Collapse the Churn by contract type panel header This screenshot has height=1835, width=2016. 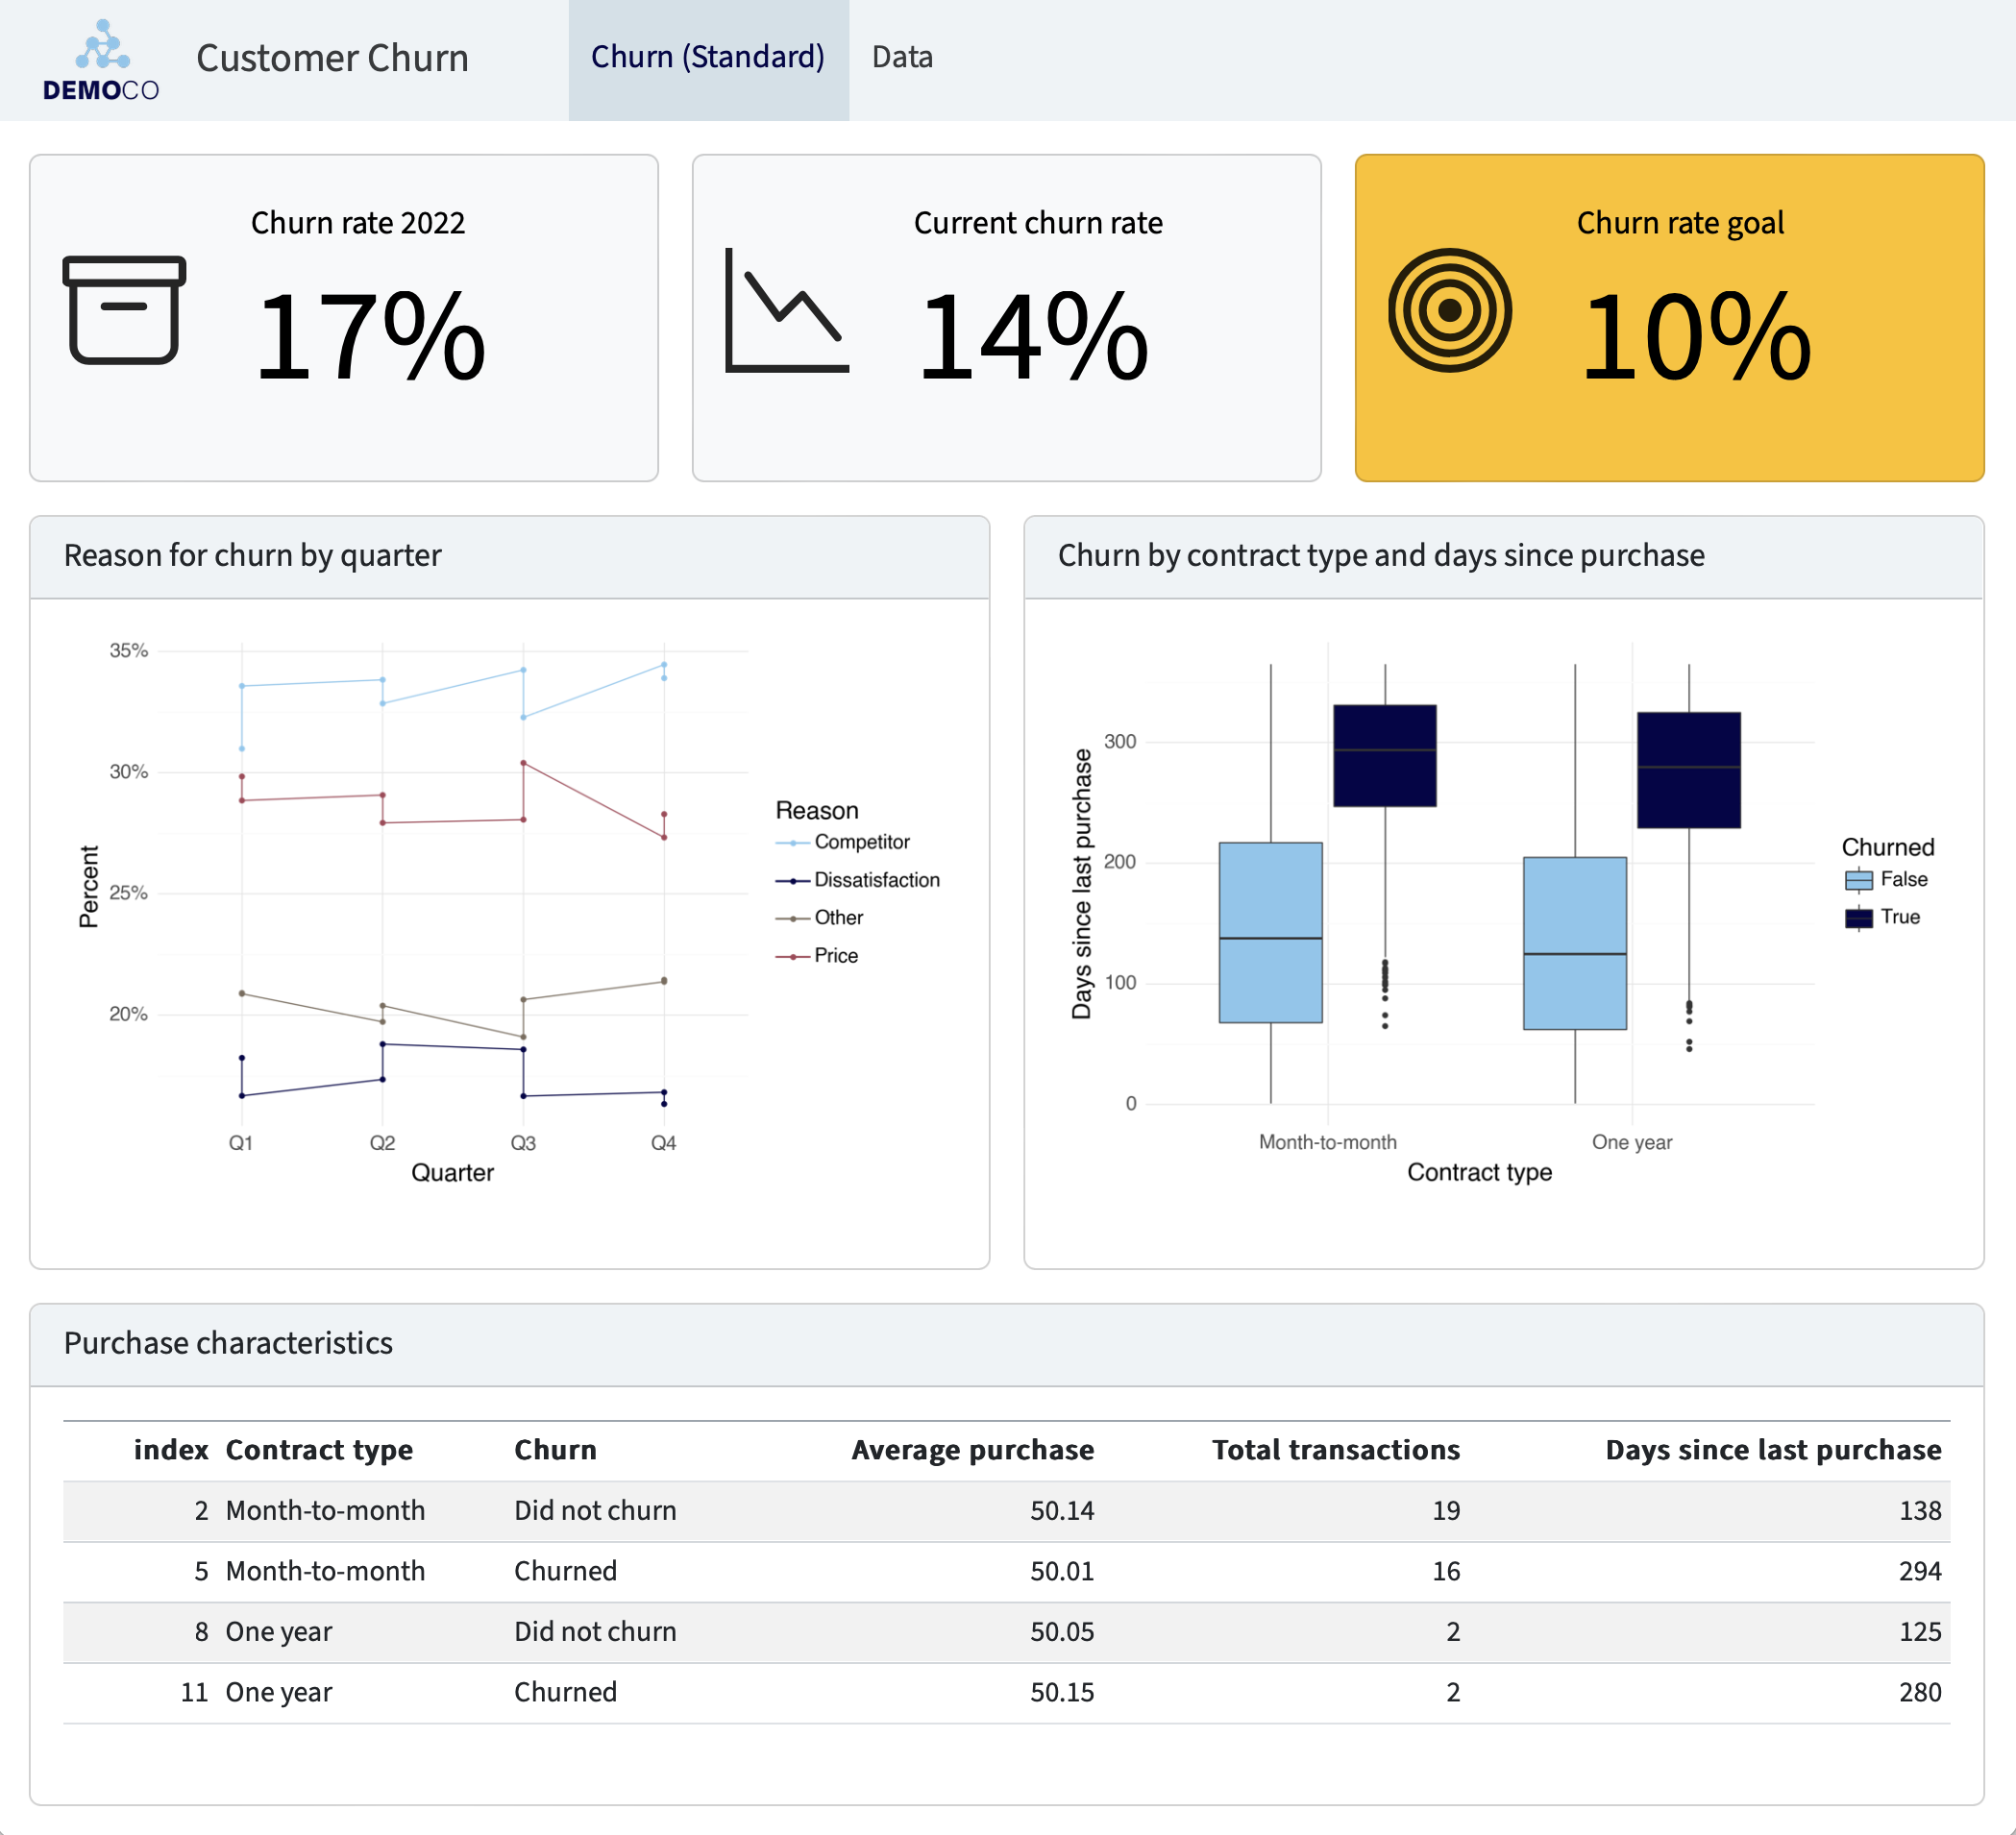(1380, 556)
